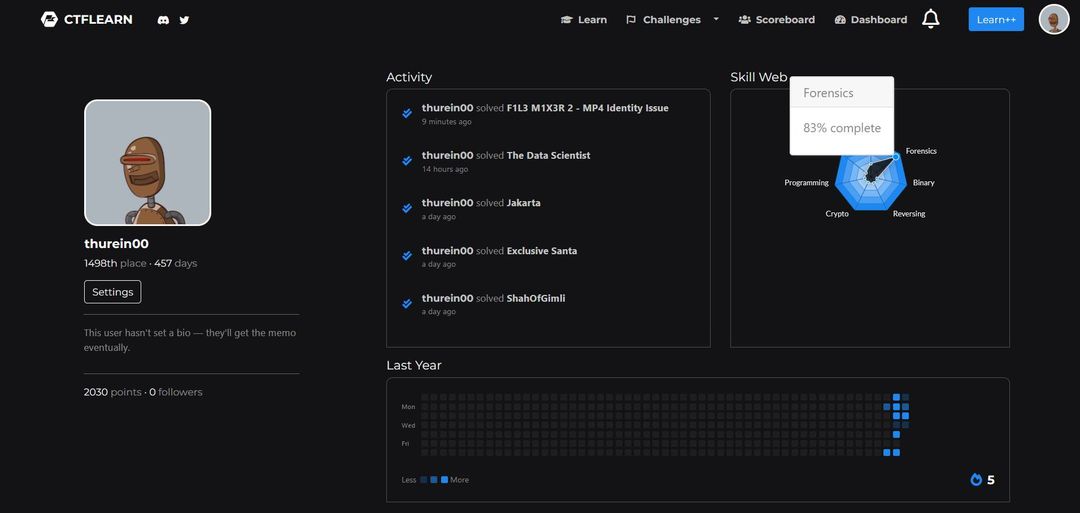Click the darkest legend square near Less

(424, 479)
